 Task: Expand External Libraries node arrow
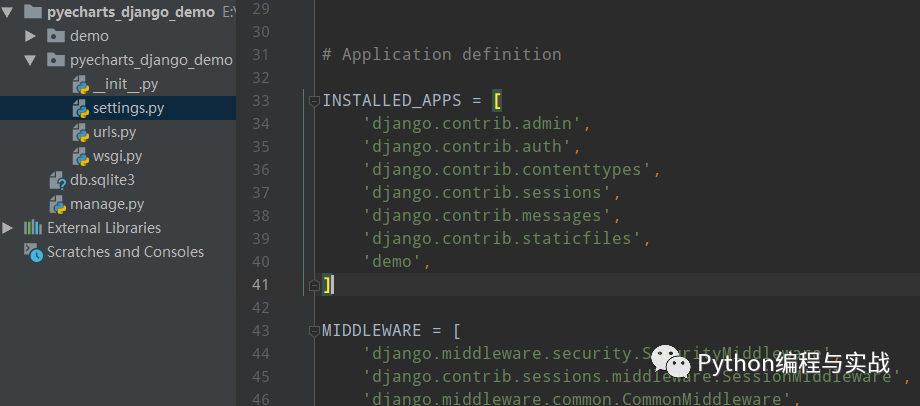pos(7,228)
